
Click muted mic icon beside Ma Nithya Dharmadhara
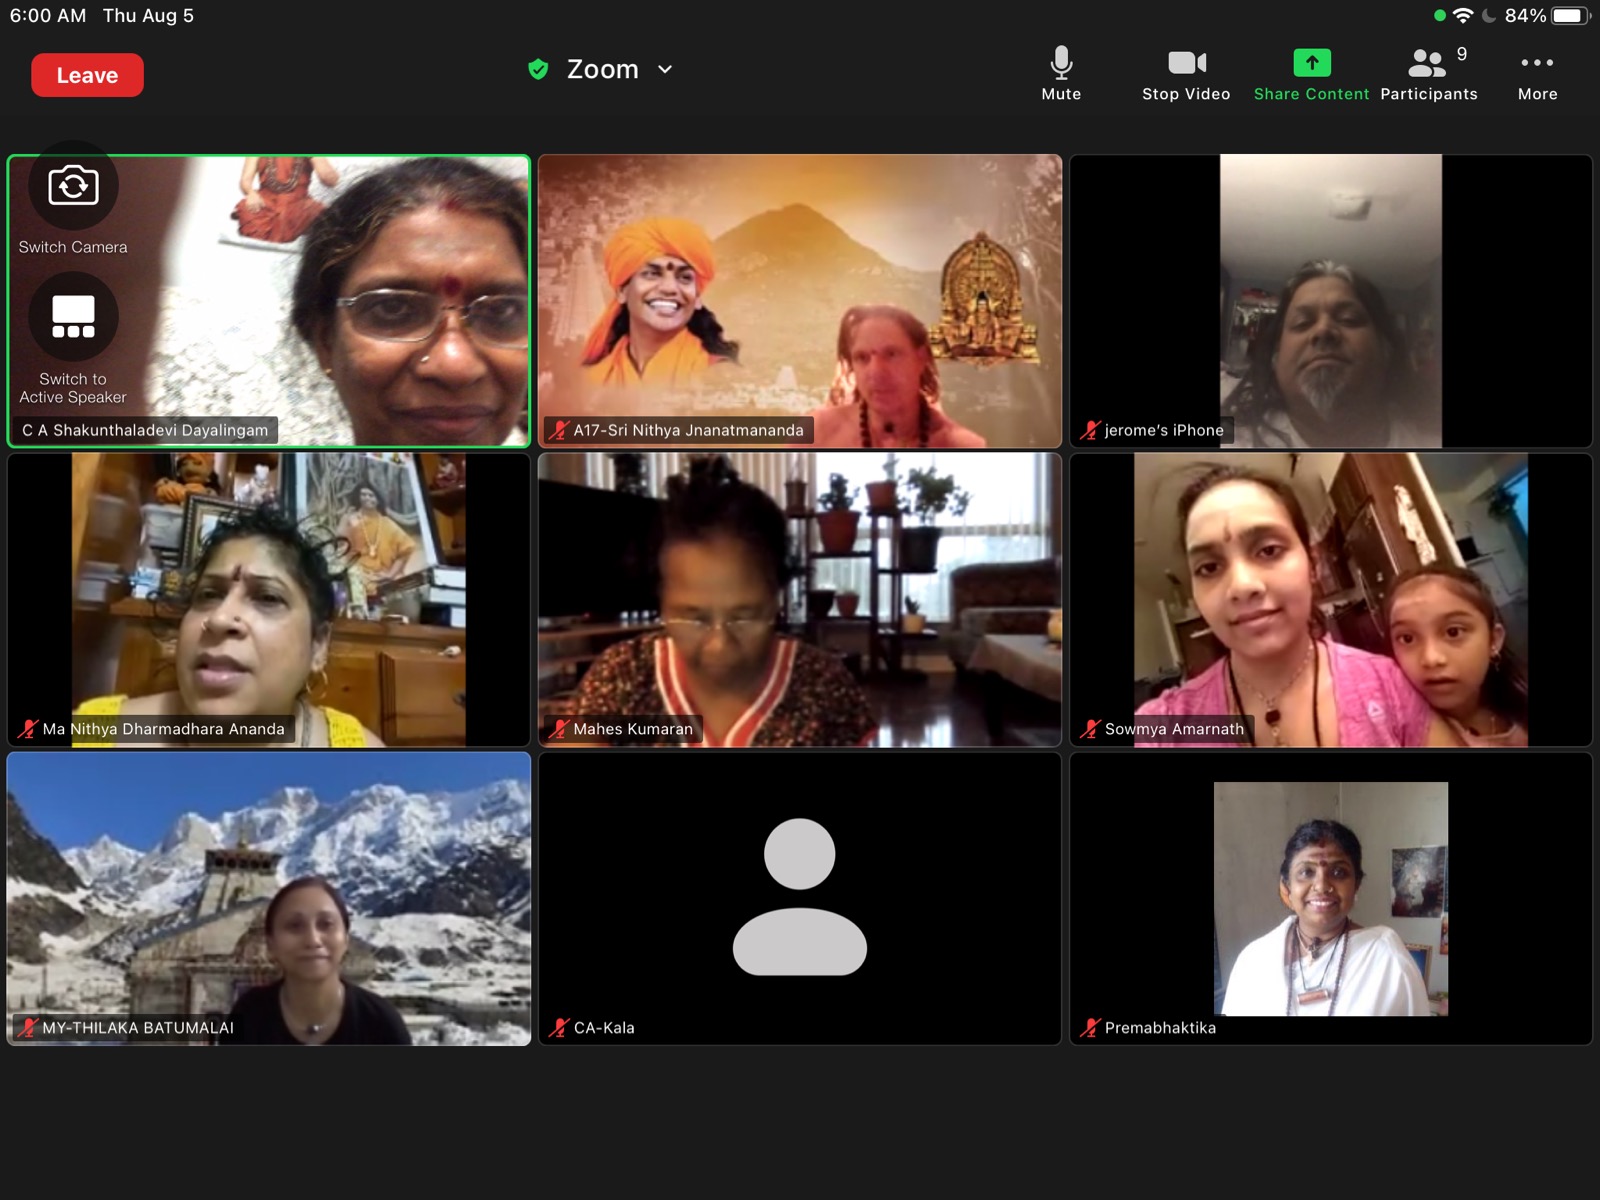(29, 729)
